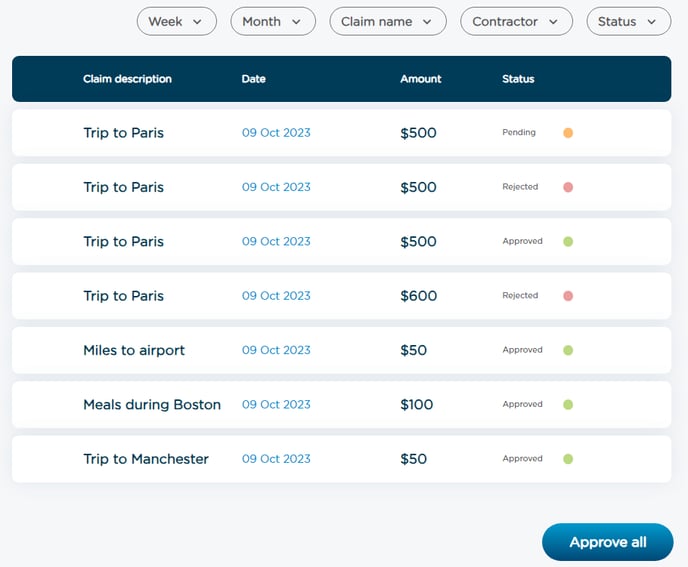The image size is (688, 567).
Task: Open the Trip to Manchester claim
Action: tap(146, 459)
